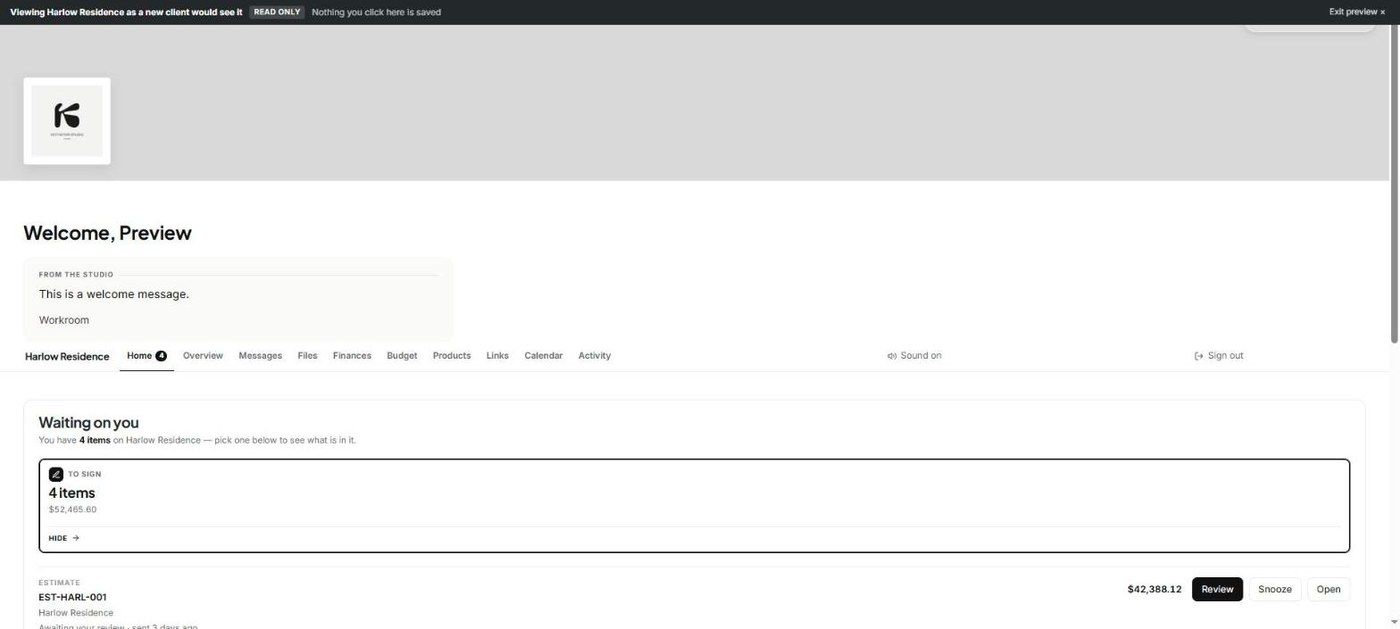This screenshot has height=629, width=1400.
Task: Review estimate EST-HARL-001
Action: (1217, 589)
